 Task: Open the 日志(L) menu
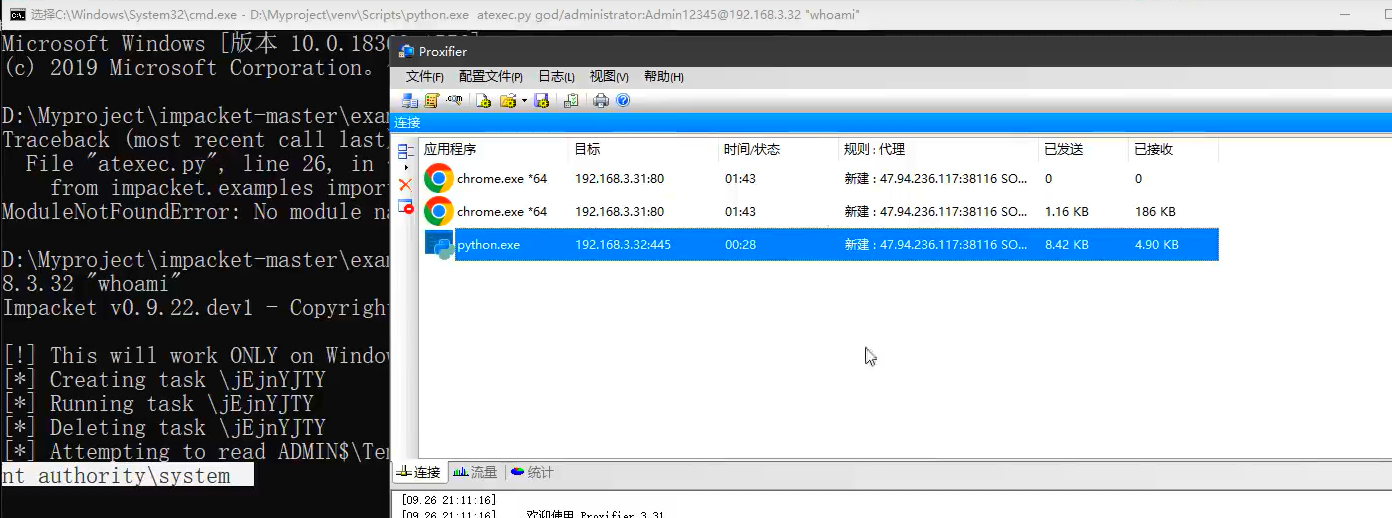point(556,77)
